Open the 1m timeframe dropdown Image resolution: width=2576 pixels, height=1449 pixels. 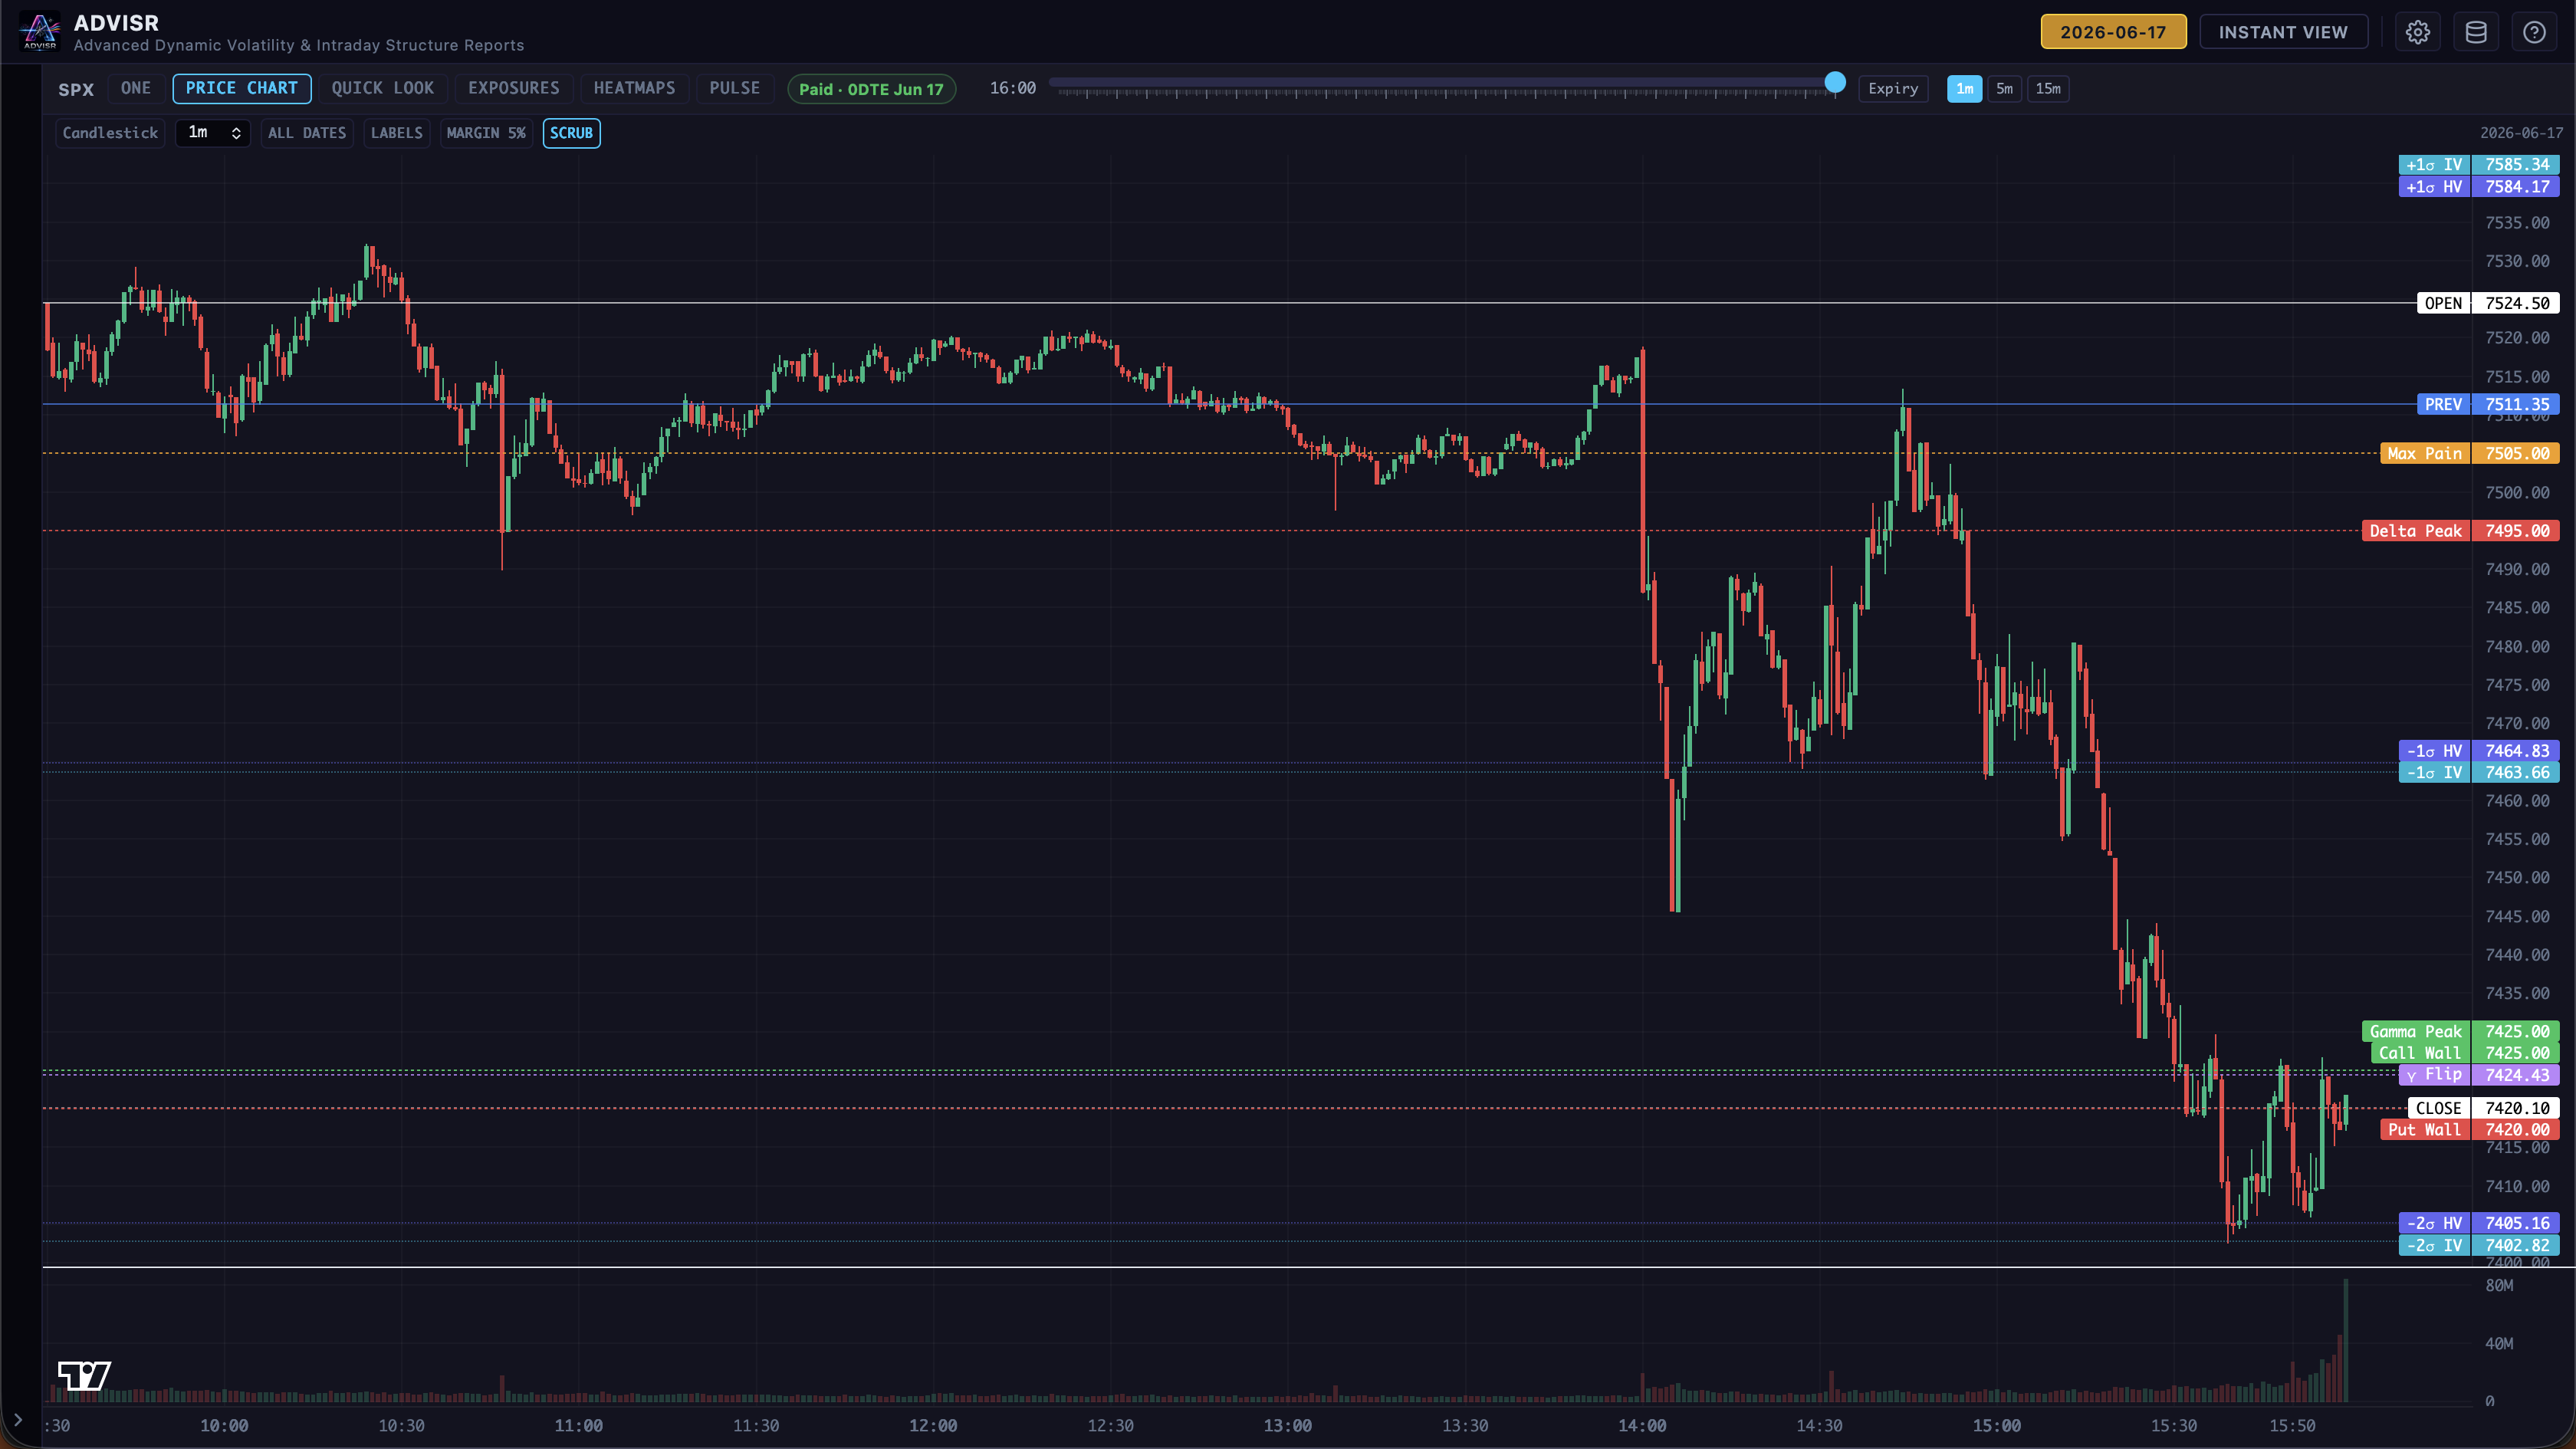(x=213, y=133)
